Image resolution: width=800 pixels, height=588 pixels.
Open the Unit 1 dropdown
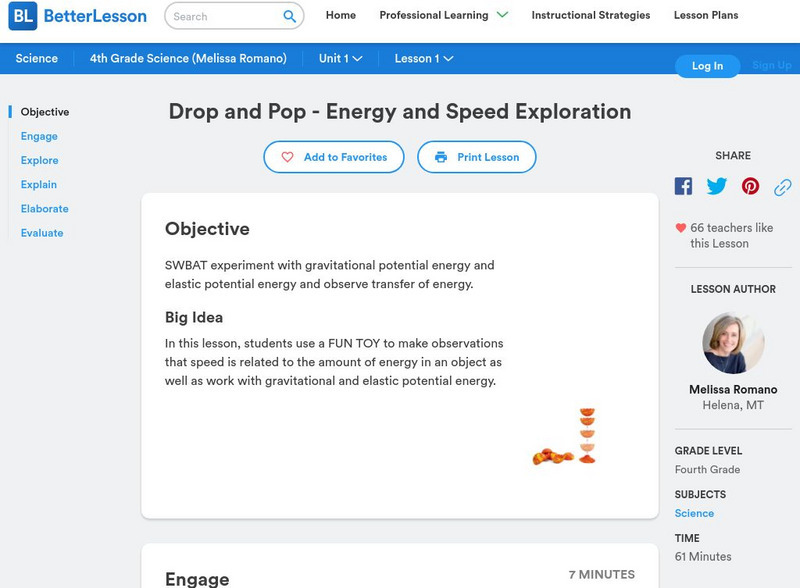click(340, 59)
